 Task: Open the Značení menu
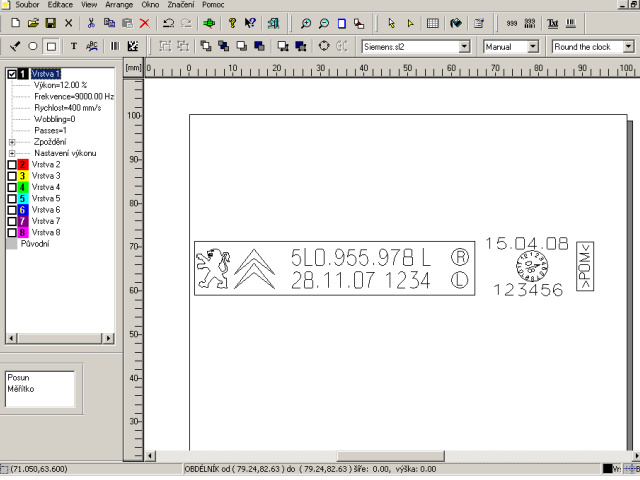pyautogui.click(x=181, y=5)
